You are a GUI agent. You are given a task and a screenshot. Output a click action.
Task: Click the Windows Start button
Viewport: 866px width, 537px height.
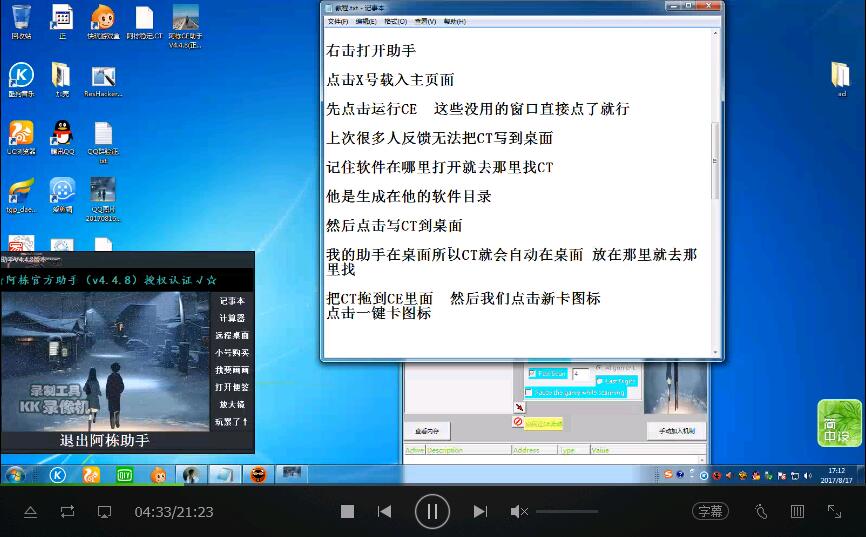pos(15,474)
